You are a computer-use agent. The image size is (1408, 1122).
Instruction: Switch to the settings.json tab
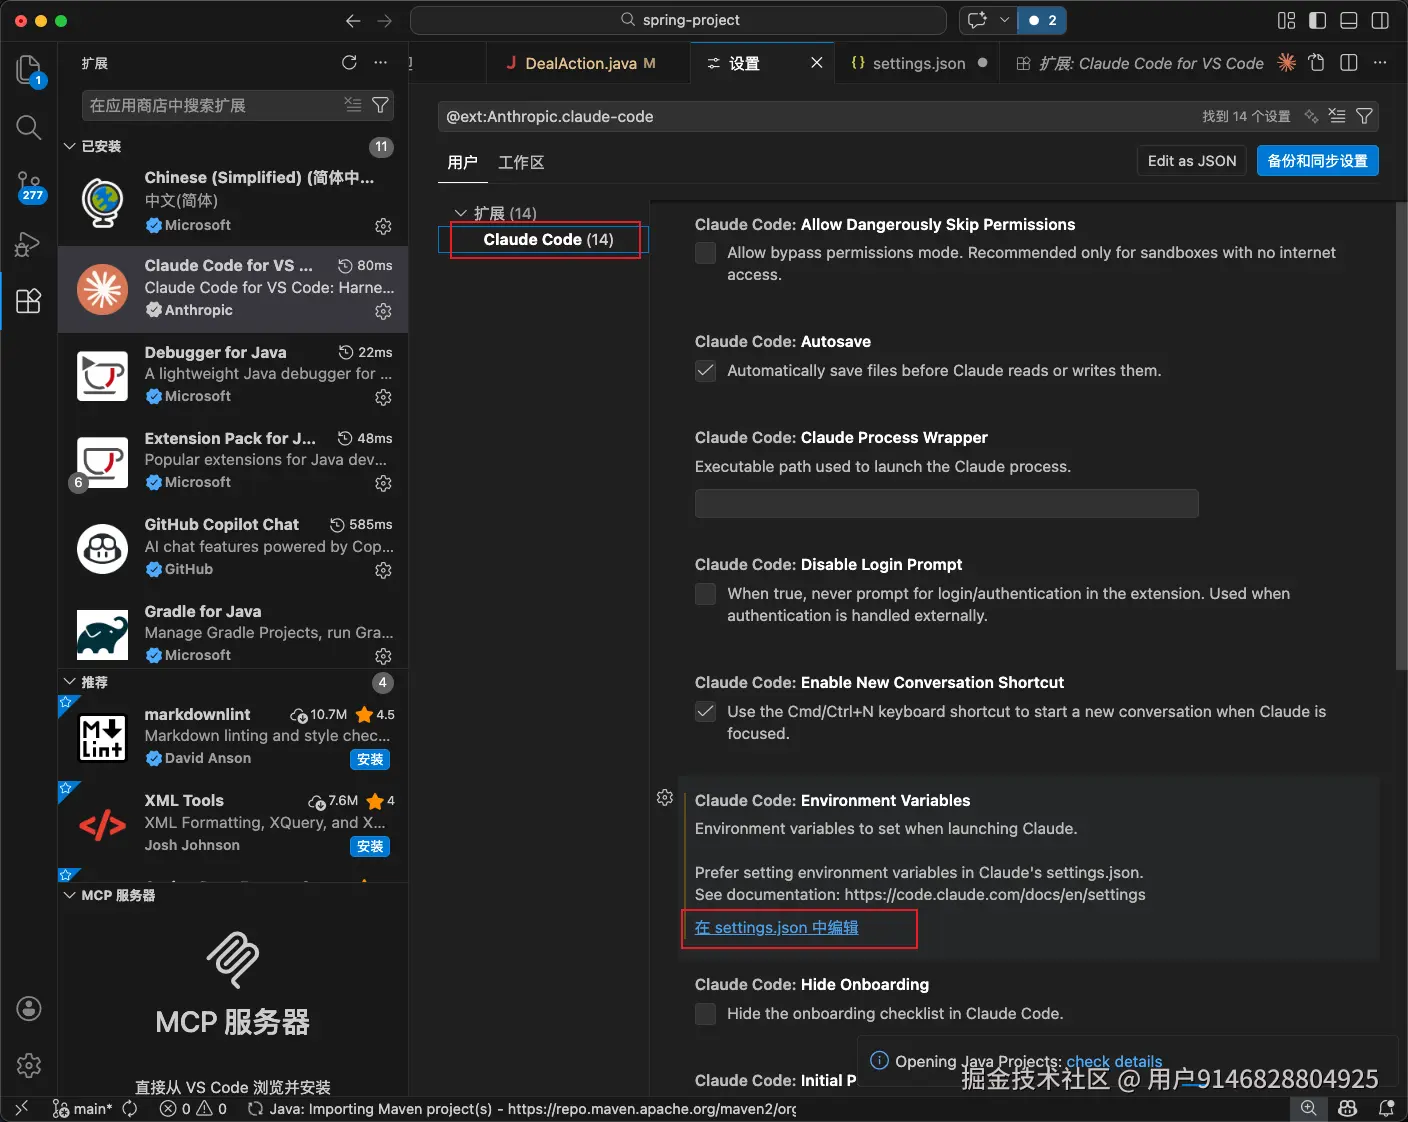pyautogui.click(x=919, y=63)
